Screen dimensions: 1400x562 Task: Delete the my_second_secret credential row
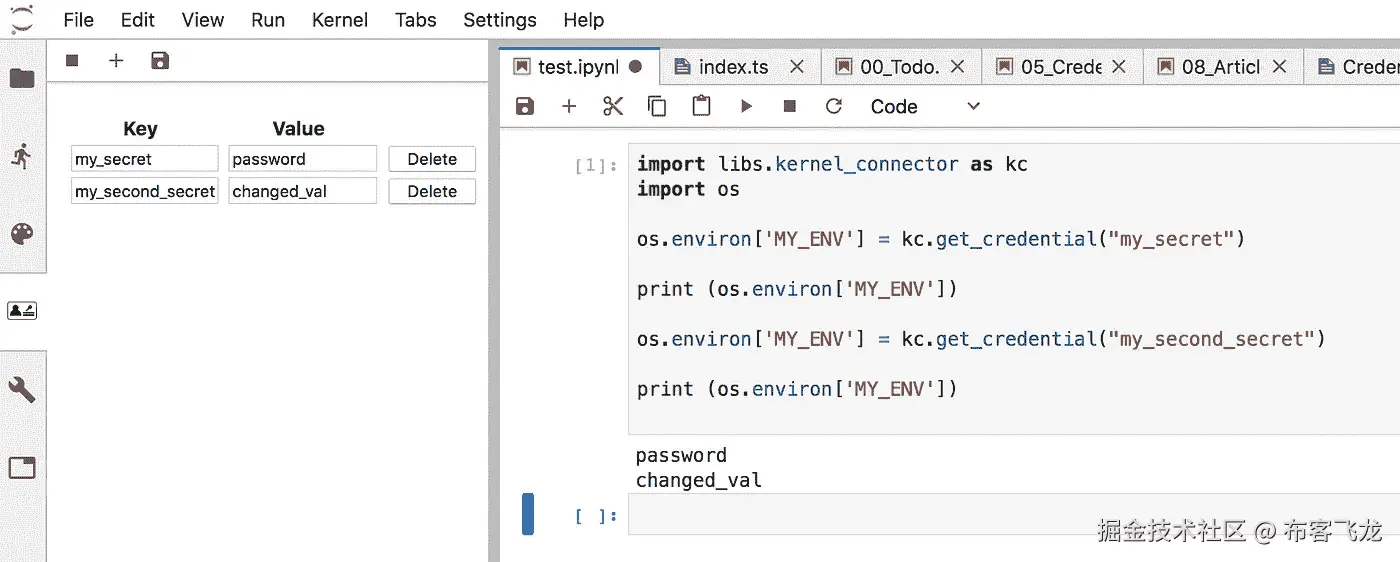[432, 191]
